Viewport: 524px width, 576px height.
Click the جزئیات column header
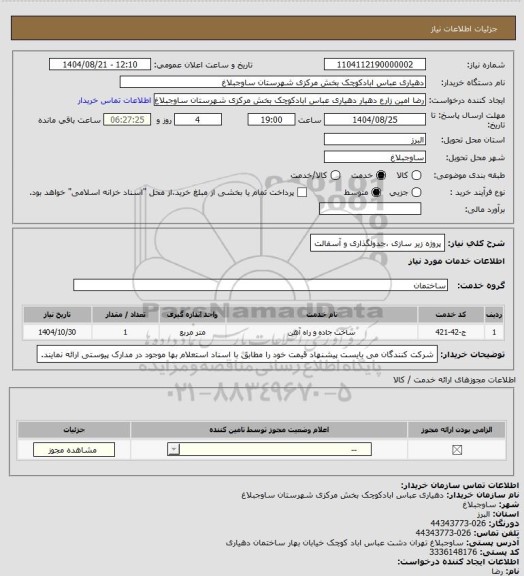coord(74,429)
